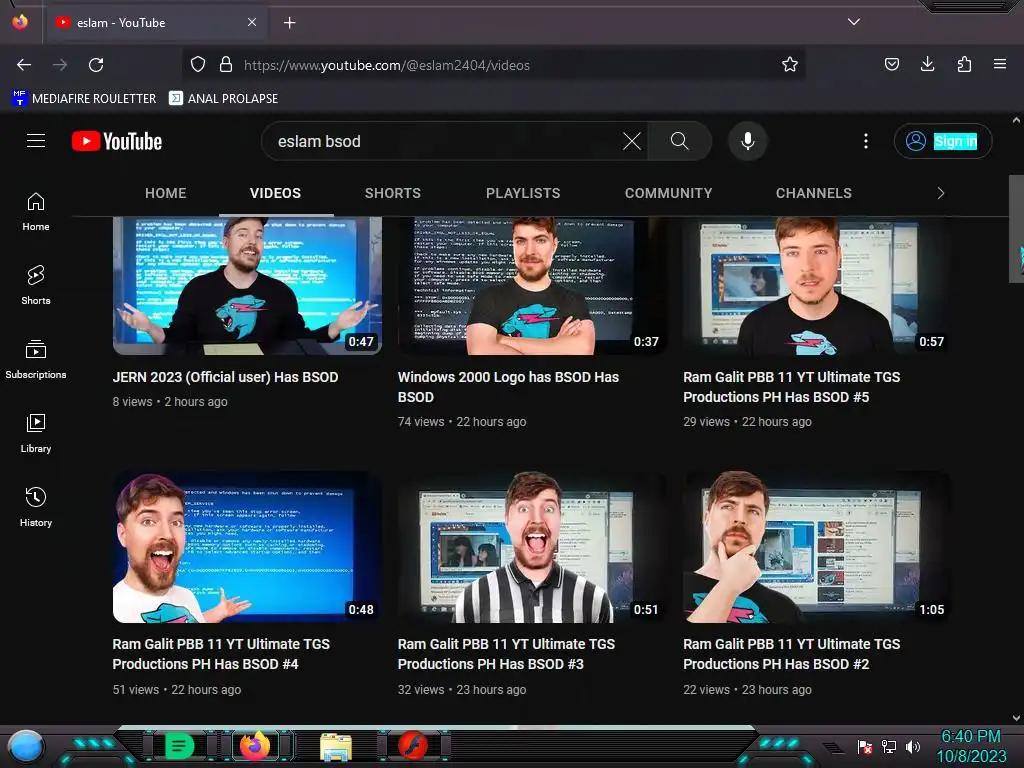List all tabs with the dropdown arrow

click(854, 22)
